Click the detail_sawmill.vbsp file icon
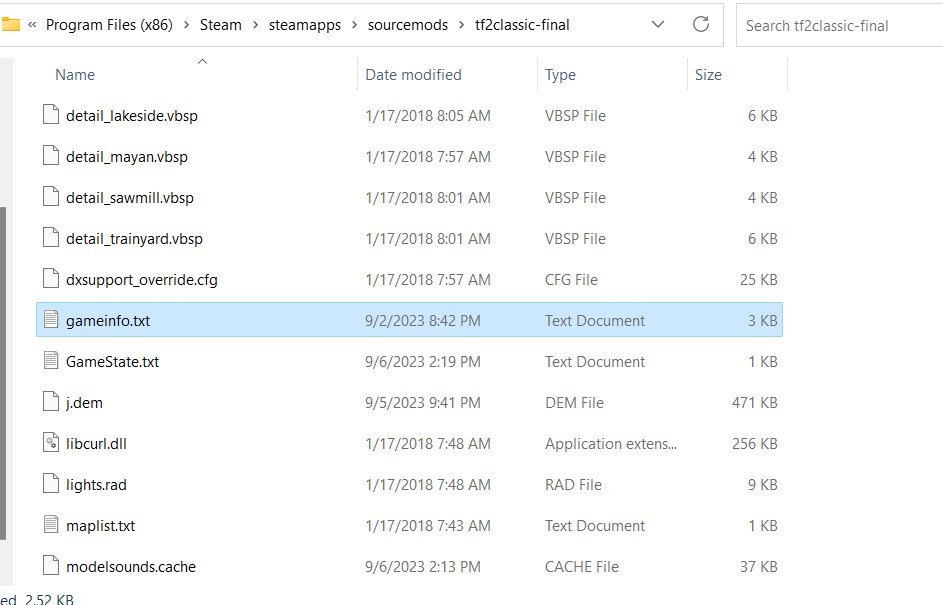Viewport: 943px width, 605px height. [x=51, y=196]
